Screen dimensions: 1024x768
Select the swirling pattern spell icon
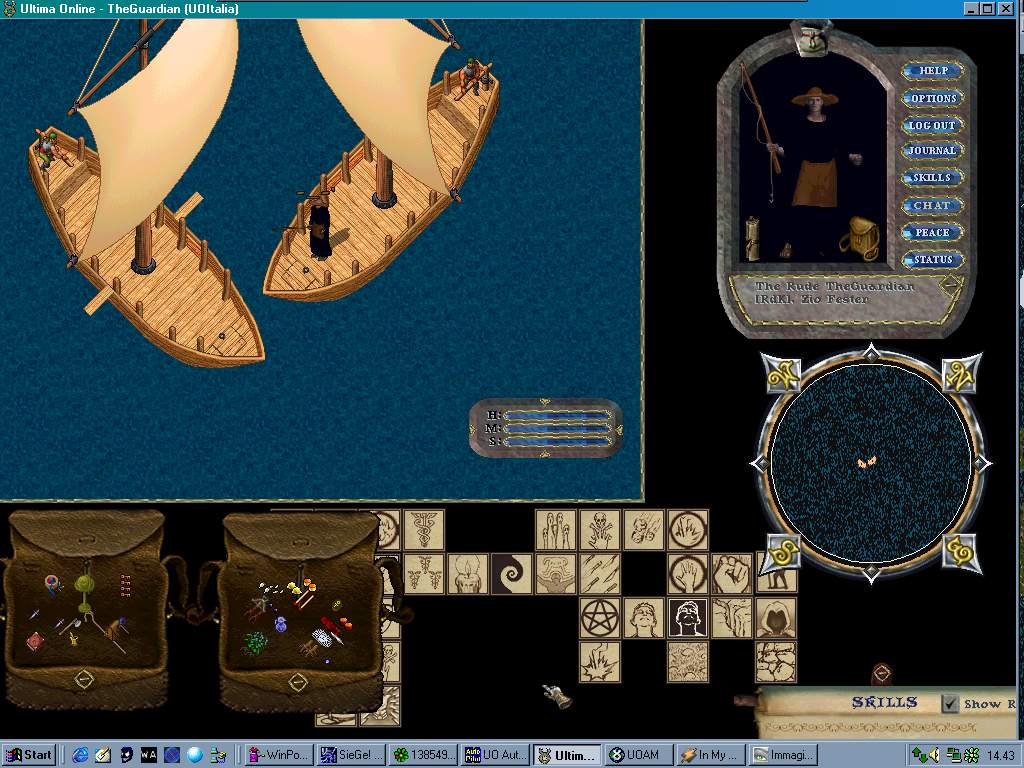coord(688,662)
